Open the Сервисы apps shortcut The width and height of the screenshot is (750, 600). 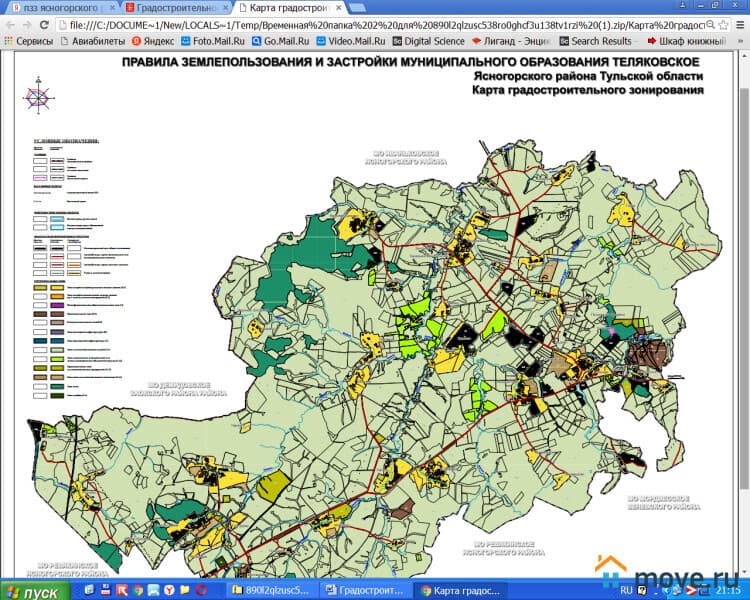point(29,41)
